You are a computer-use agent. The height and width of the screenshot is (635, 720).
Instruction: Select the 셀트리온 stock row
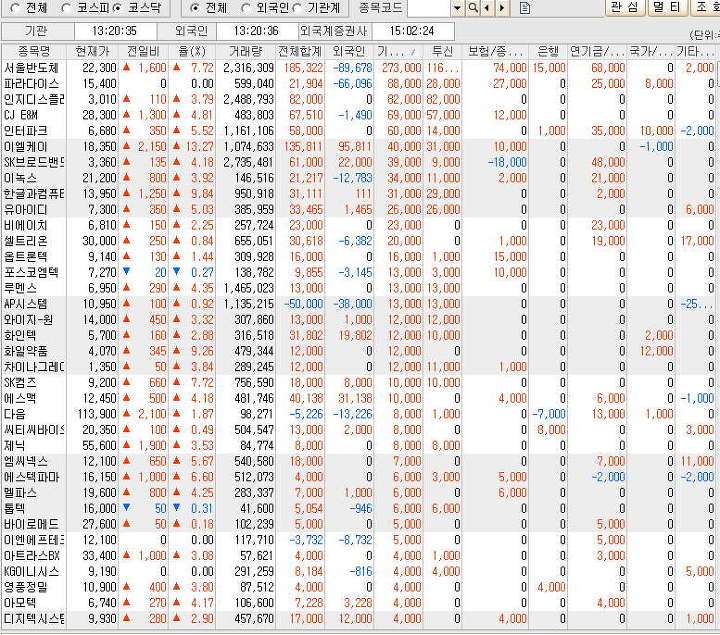tap(359, 241)
